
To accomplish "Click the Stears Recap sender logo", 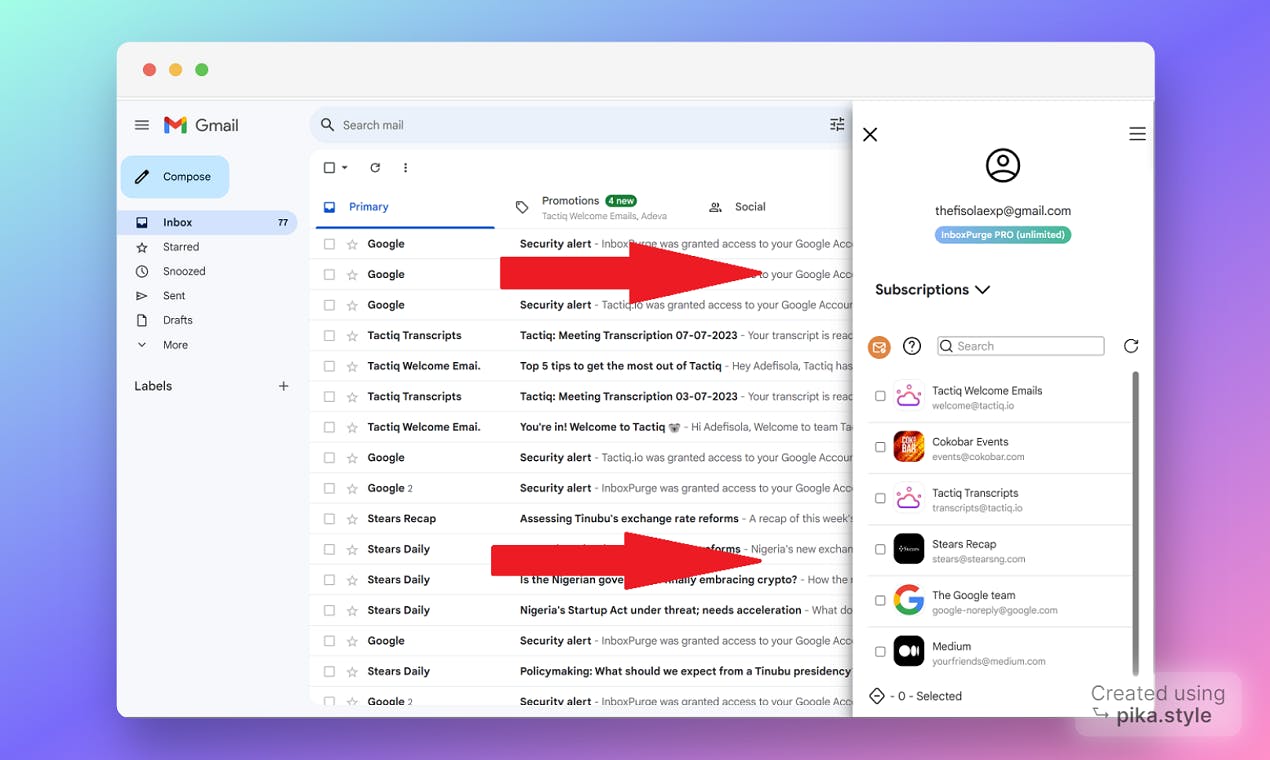I will click(909, 549).
